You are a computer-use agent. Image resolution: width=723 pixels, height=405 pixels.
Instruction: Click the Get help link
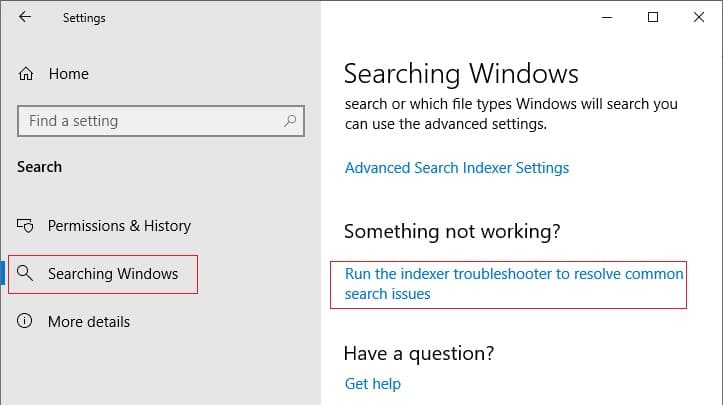tap(373, 384)
